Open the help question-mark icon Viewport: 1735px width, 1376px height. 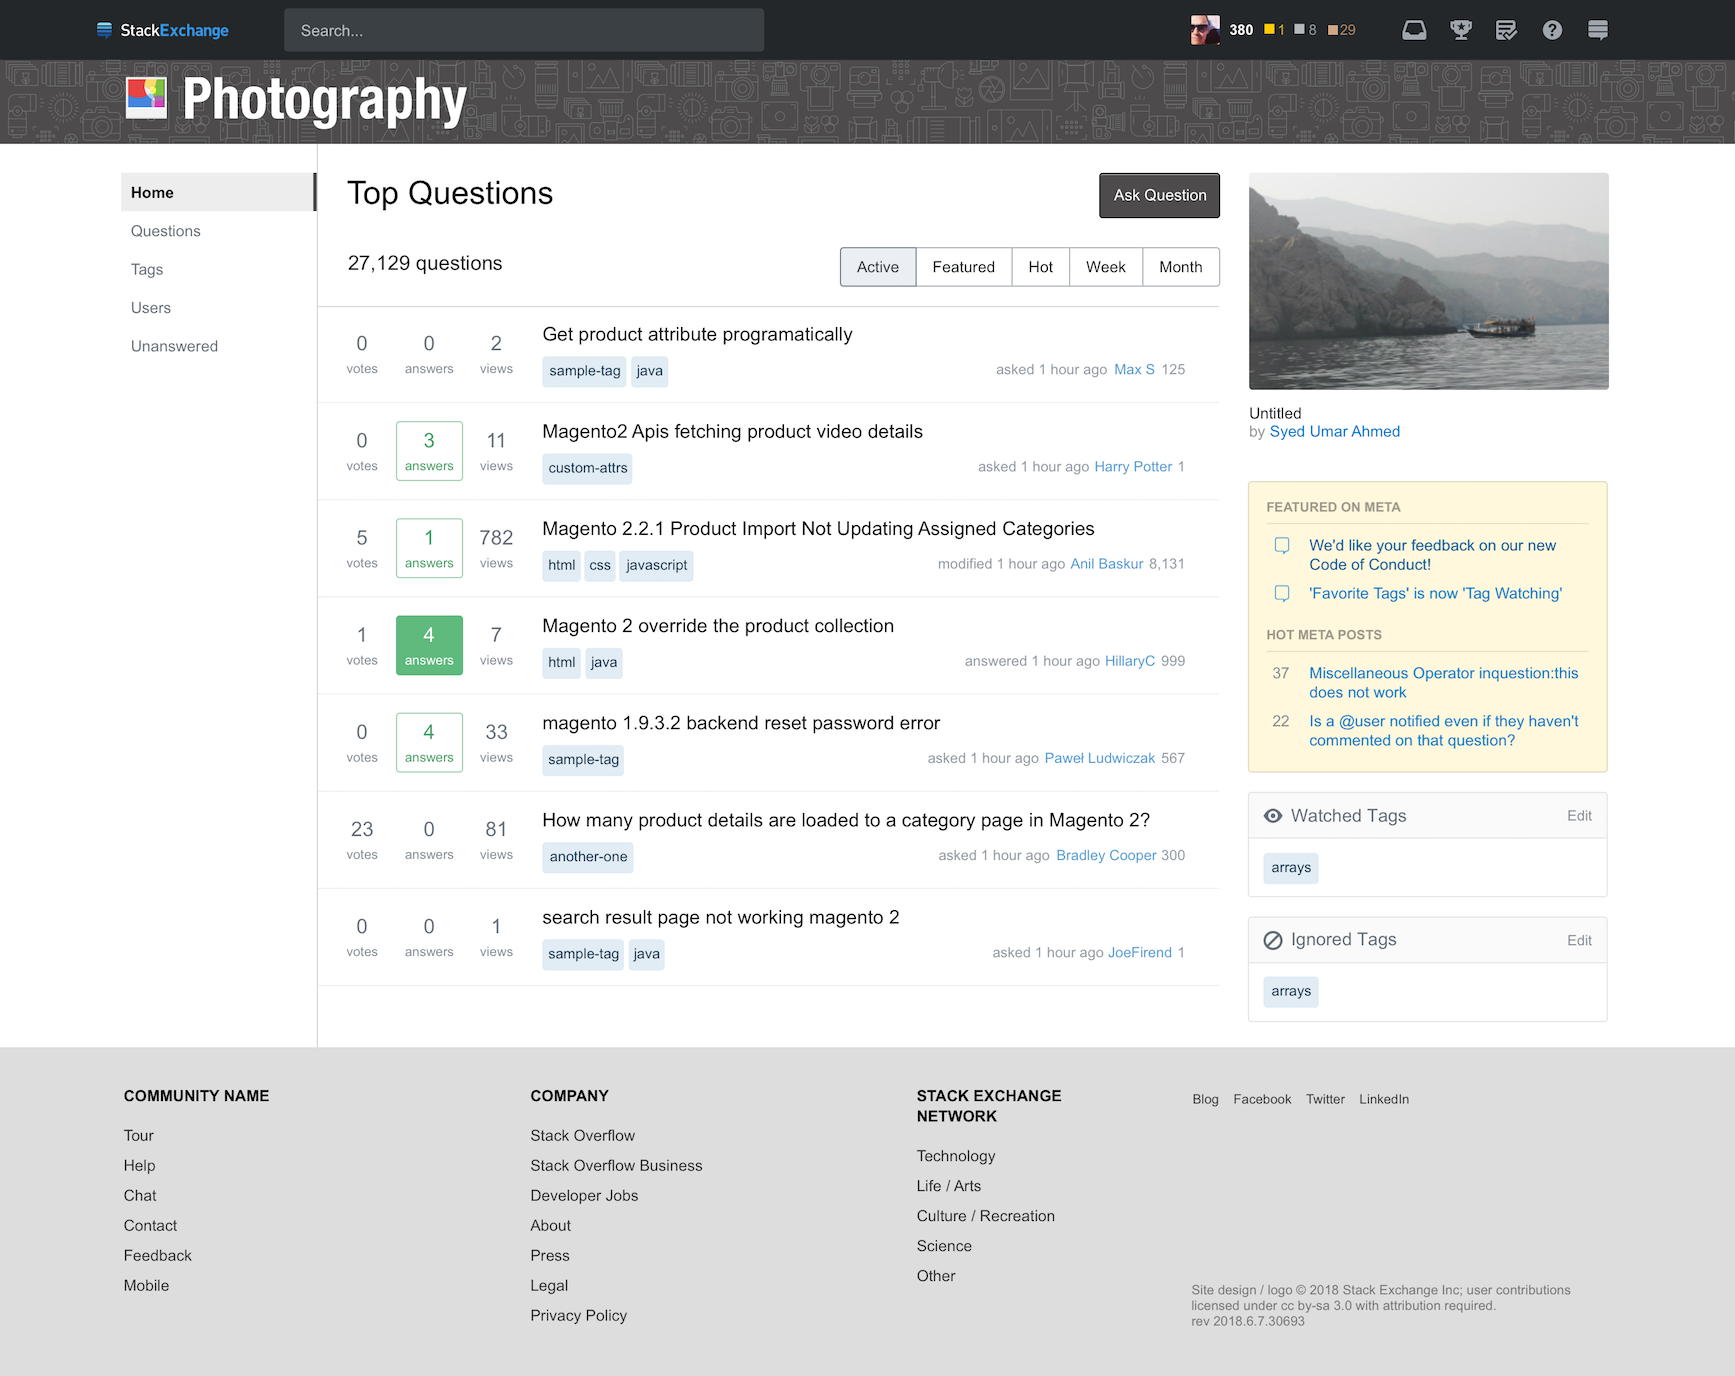coord(1552,30)
